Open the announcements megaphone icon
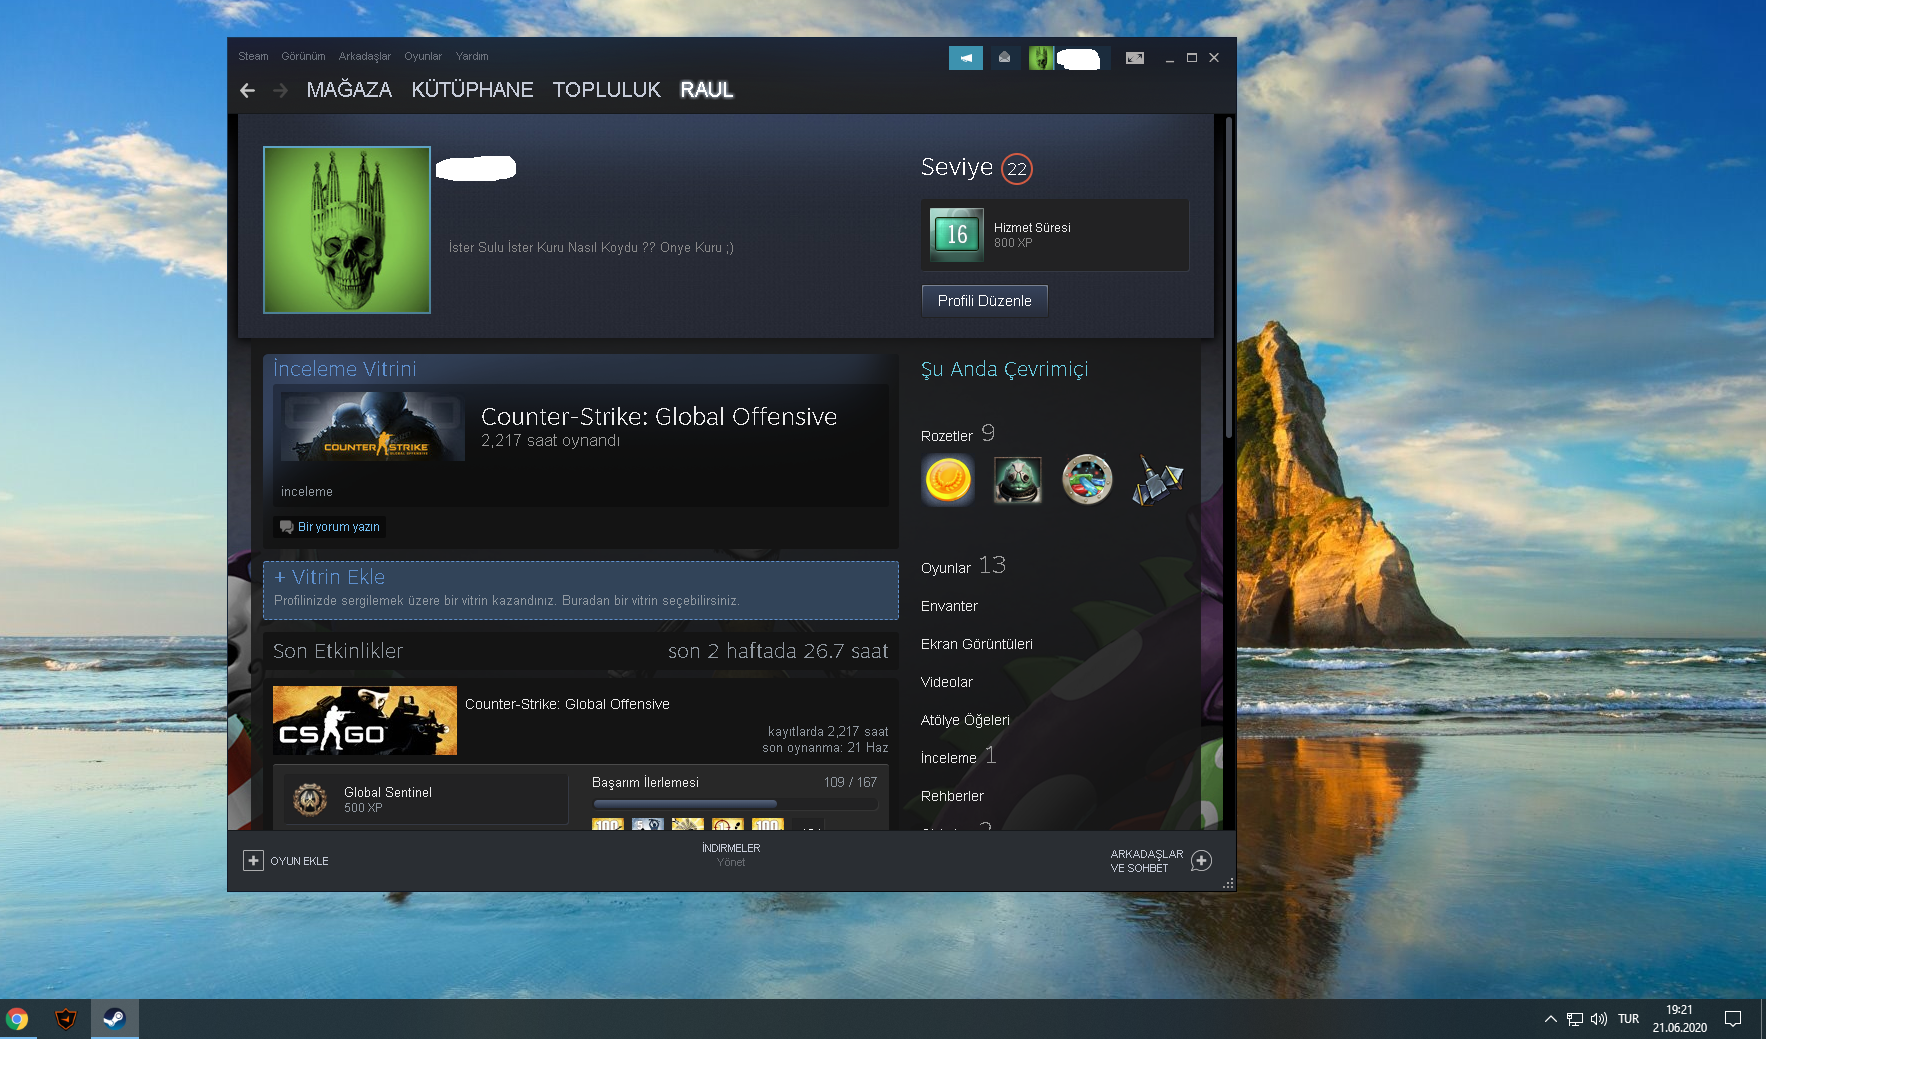 point(966,58)
